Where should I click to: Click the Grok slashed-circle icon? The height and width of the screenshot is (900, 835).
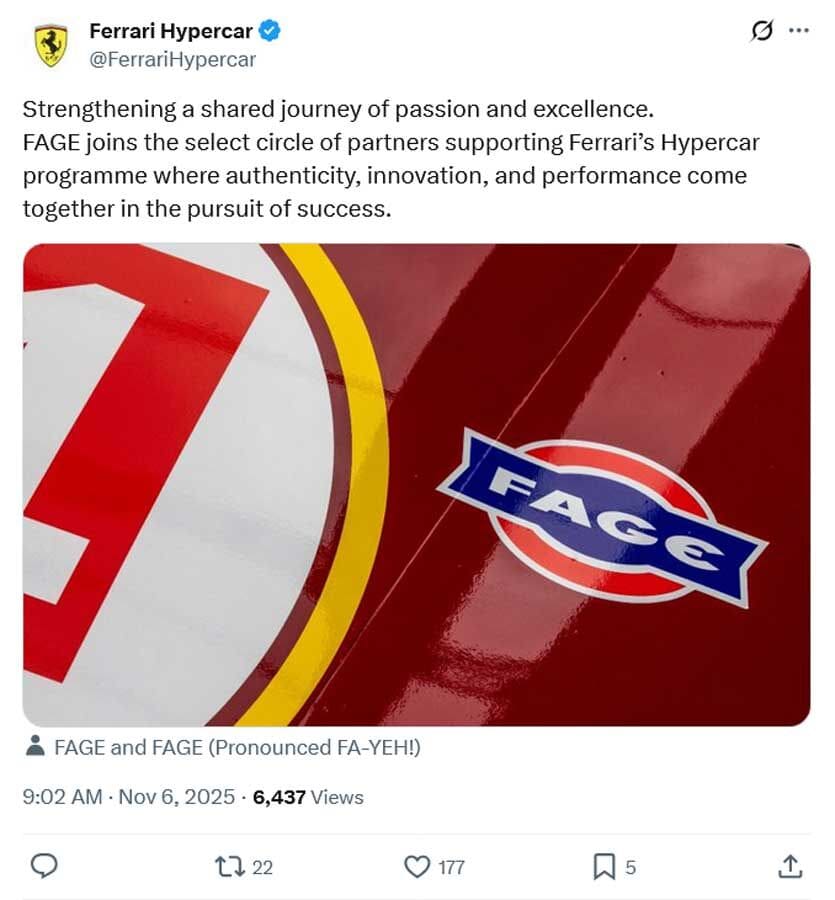click(x=762, y=31)
